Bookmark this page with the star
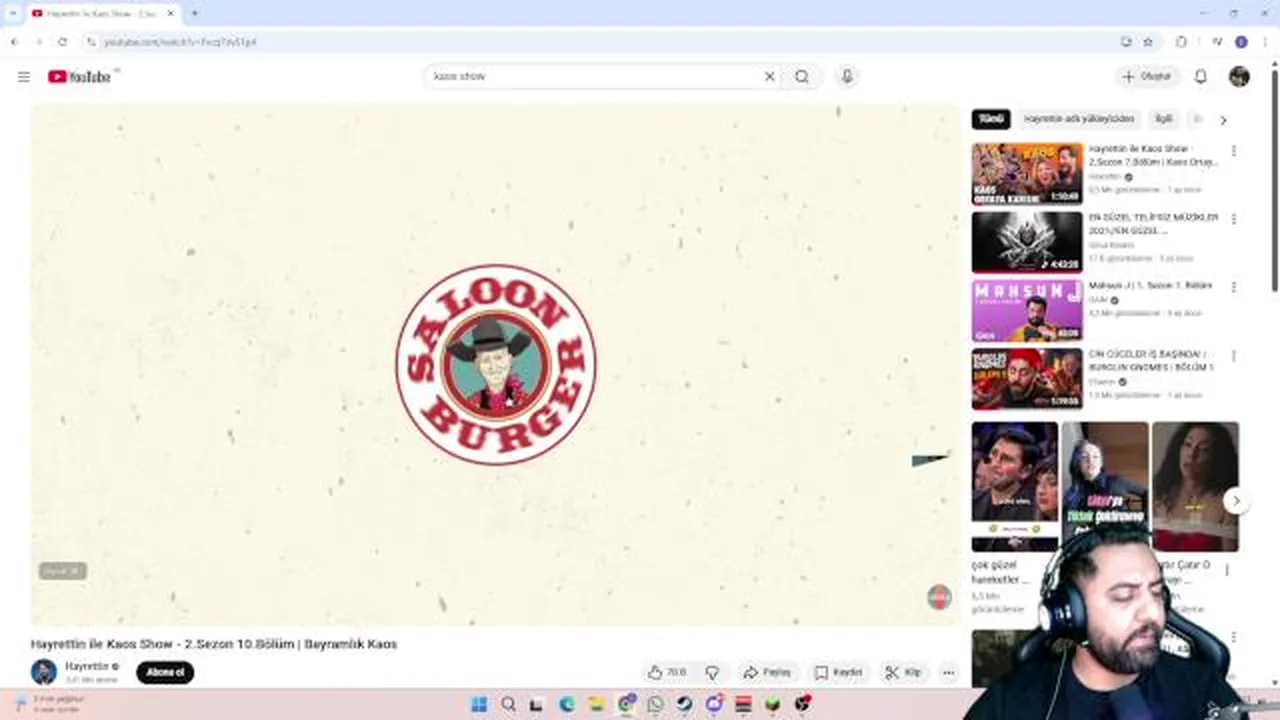Viewport: 1280px width, 720px height. click(1148, 42)
